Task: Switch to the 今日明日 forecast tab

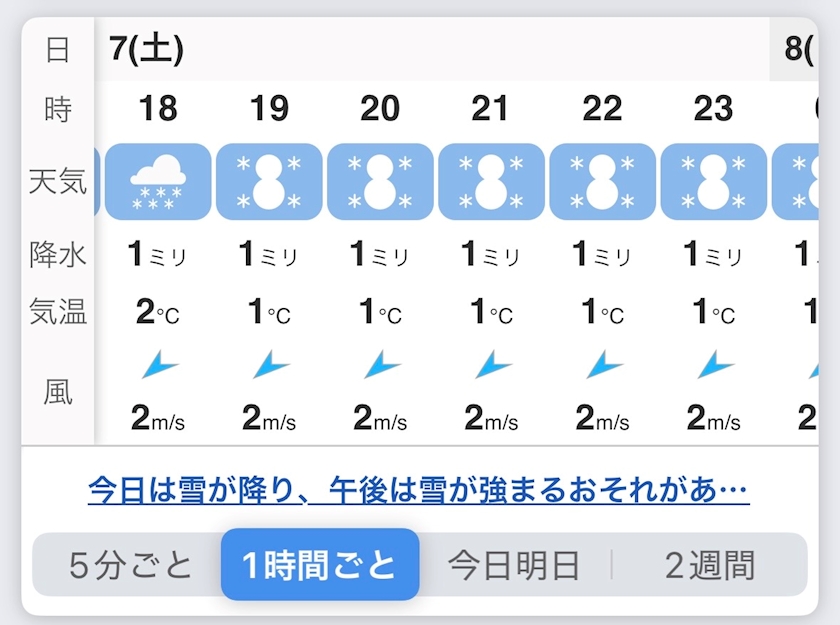Action: tap(513, 566)
